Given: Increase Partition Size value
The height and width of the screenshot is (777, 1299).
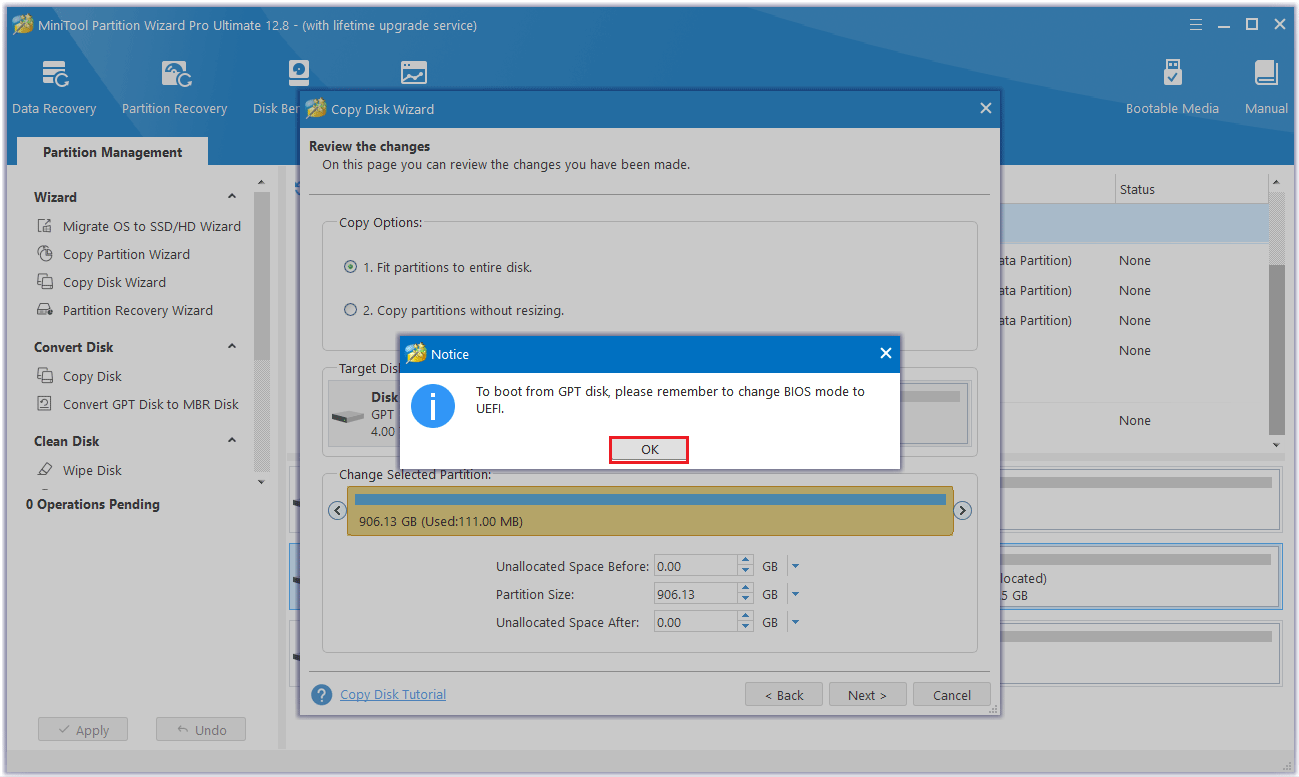Looking at the screenshot, I should 745,589.
